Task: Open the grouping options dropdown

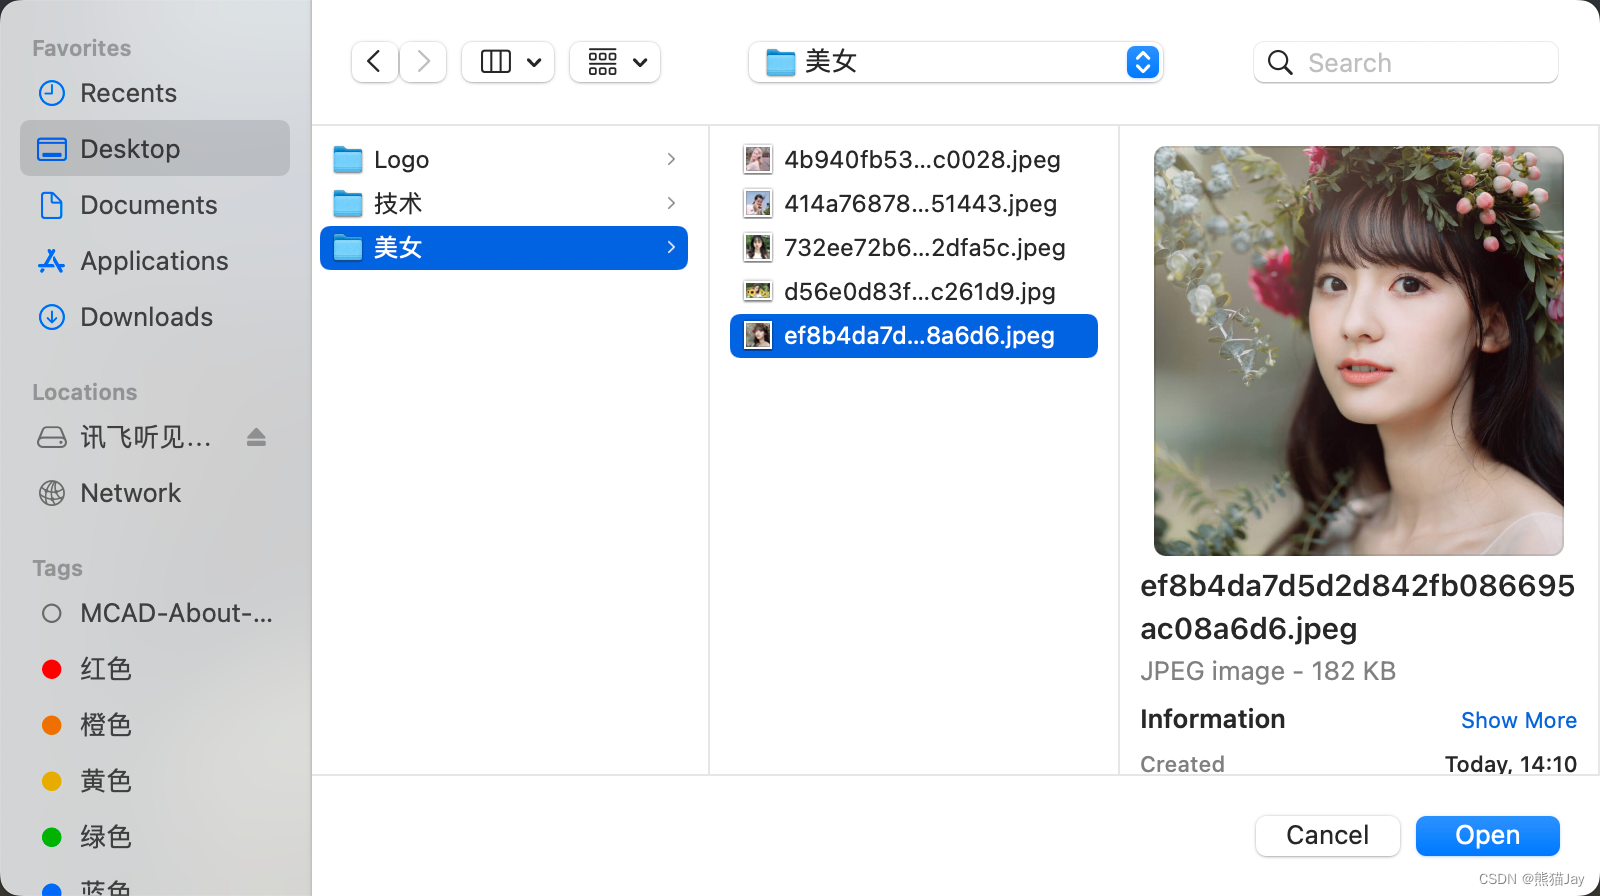Action: pyautogui.click(x=615, y=62)
